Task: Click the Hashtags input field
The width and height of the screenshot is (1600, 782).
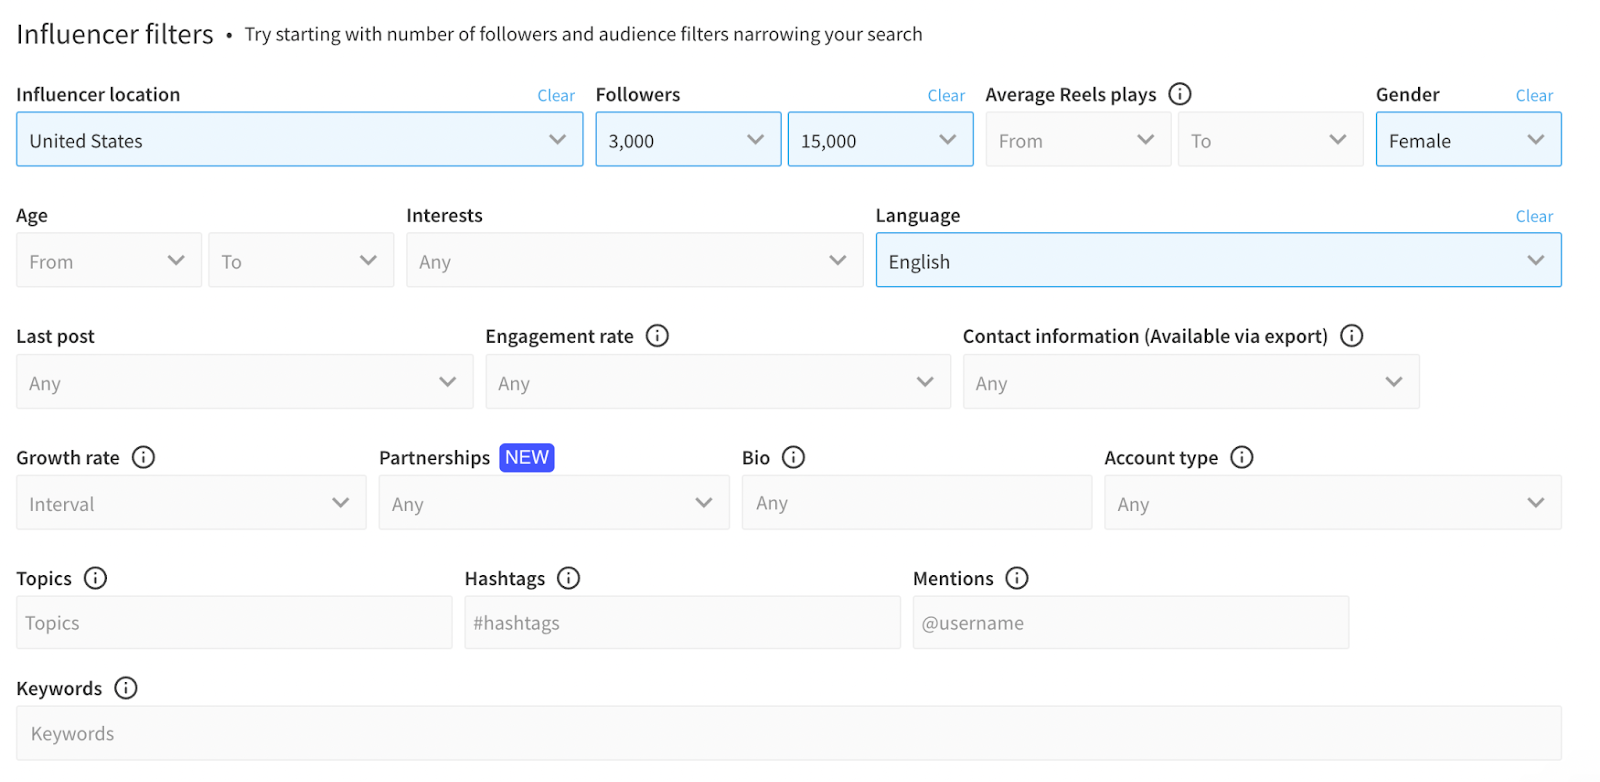Action: coord(682,623)
